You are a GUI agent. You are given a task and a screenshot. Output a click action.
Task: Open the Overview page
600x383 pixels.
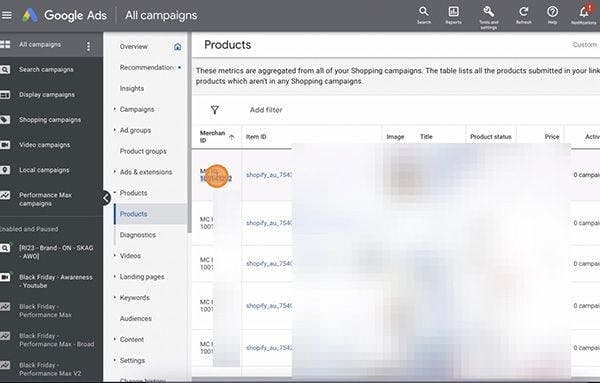point(134,47)
